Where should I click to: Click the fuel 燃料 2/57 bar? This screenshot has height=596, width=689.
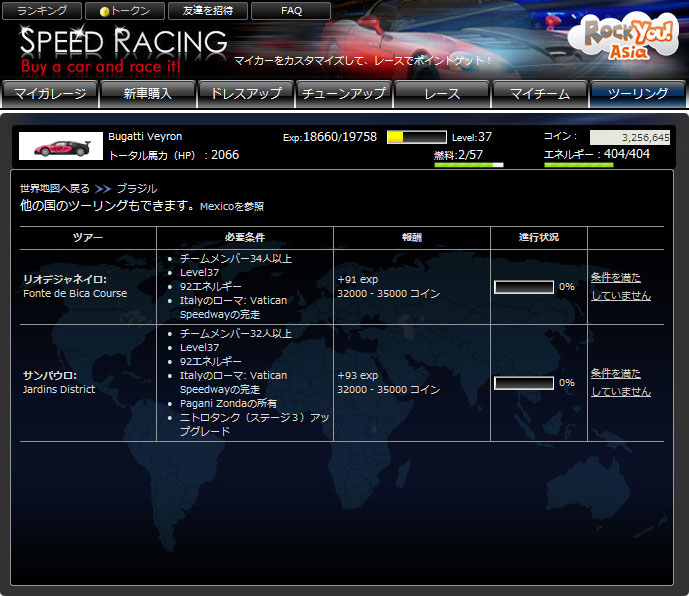[x=469, y=165]
